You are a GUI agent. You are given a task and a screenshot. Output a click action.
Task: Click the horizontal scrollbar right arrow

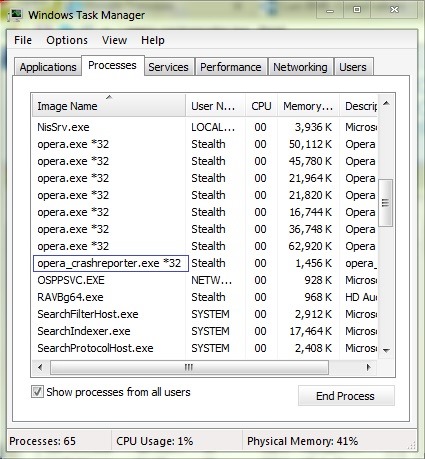pos(369,367)
